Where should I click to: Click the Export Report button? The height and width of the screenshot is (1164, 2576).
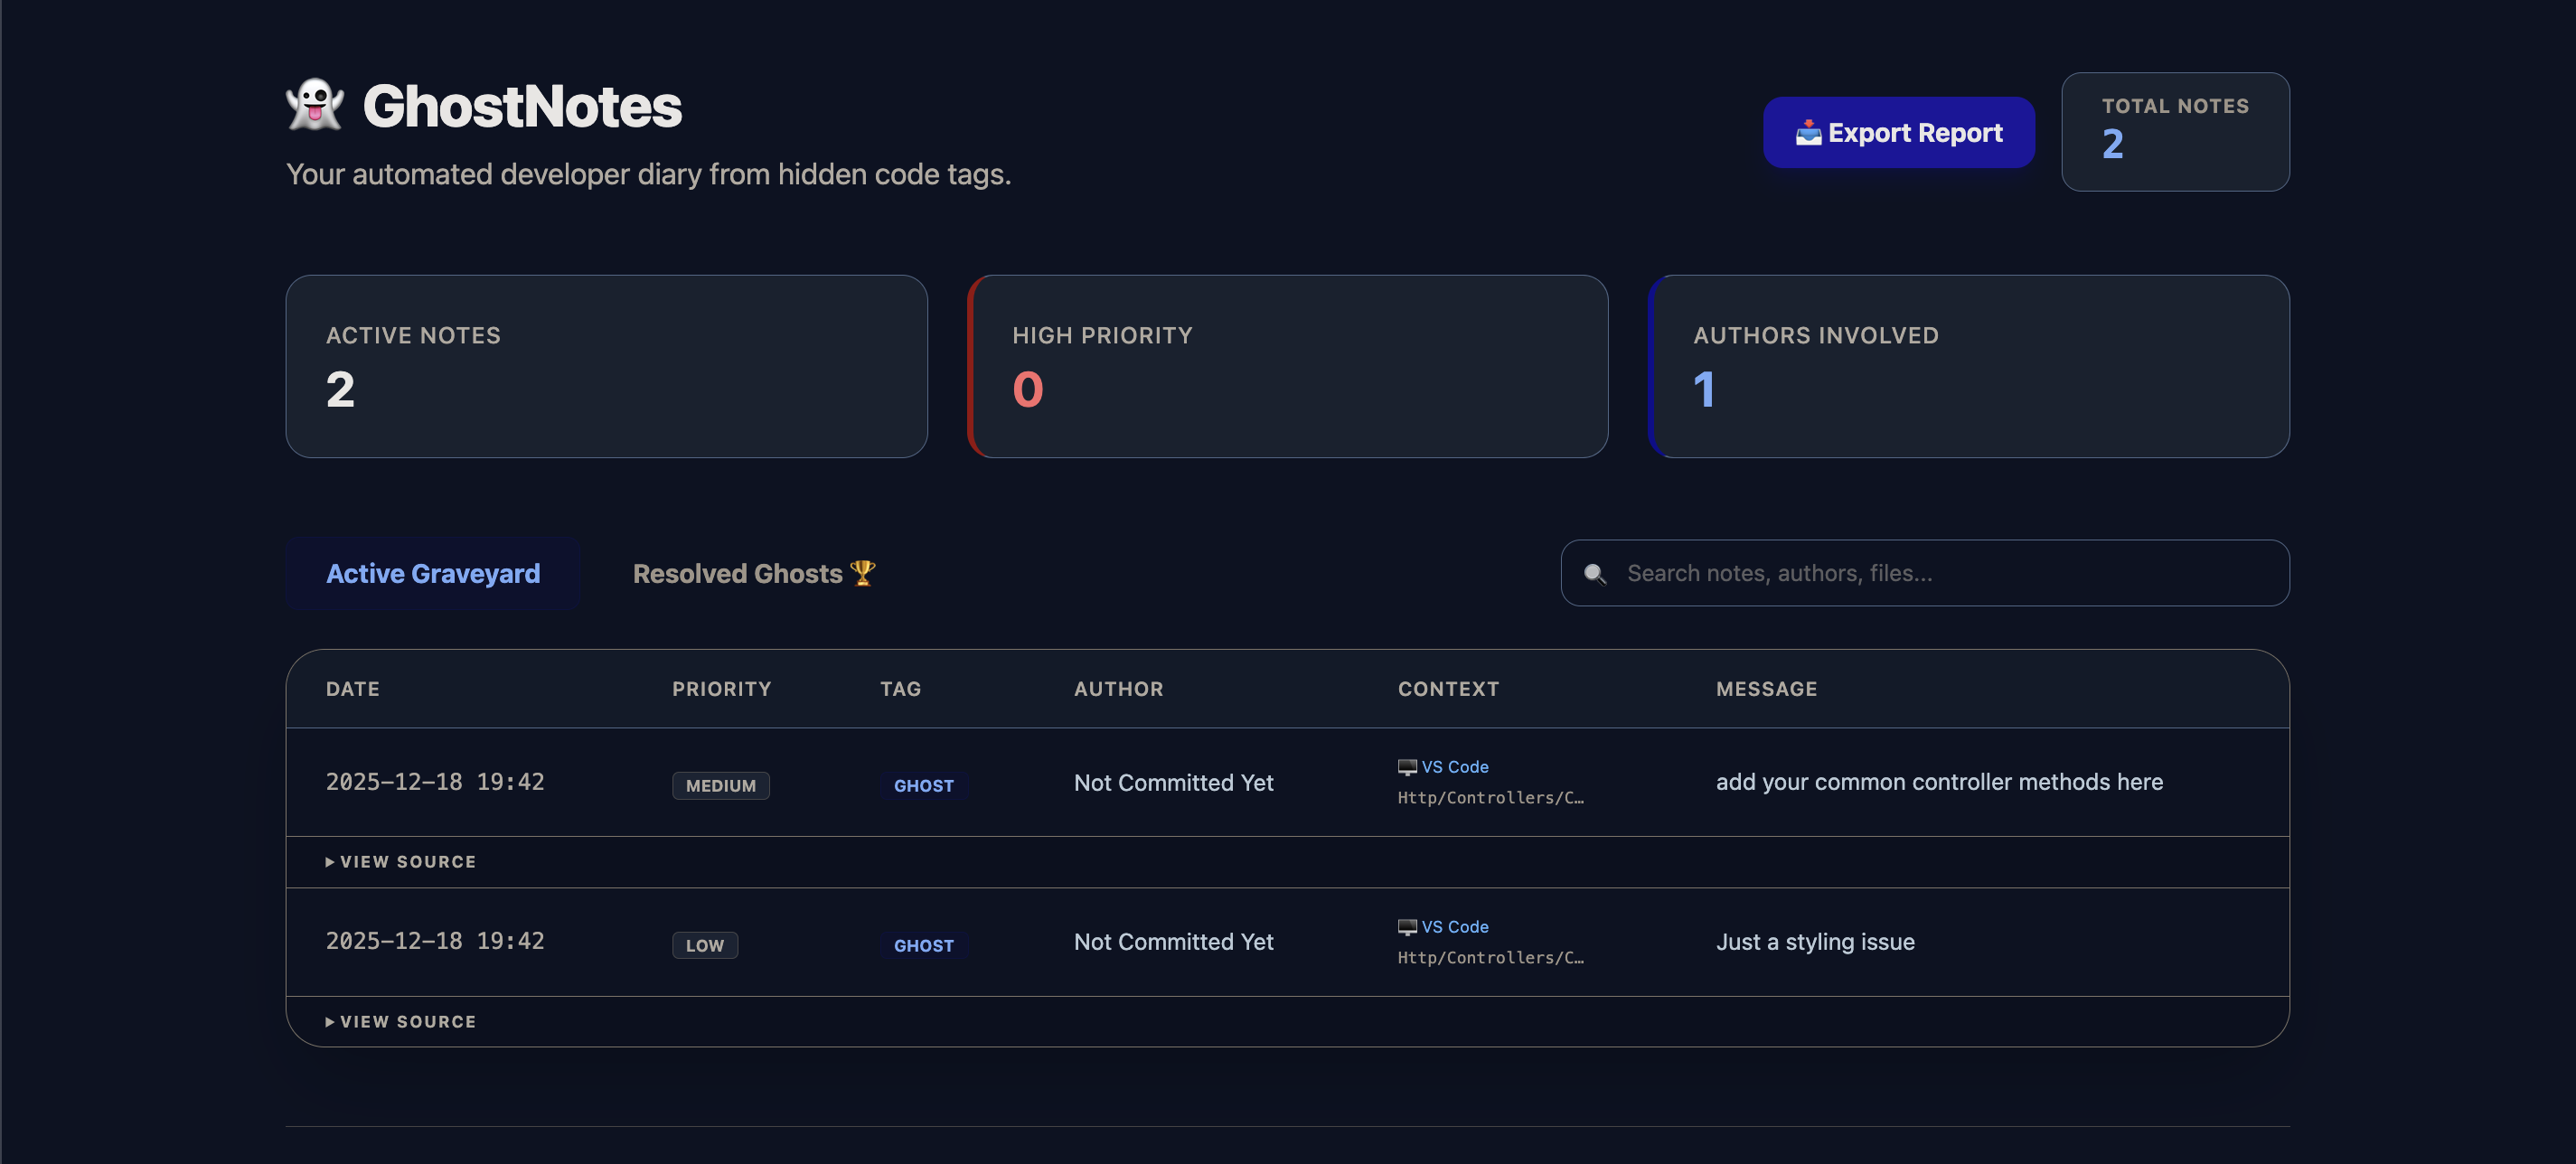pyautogui.click(x=1898, y=132)
